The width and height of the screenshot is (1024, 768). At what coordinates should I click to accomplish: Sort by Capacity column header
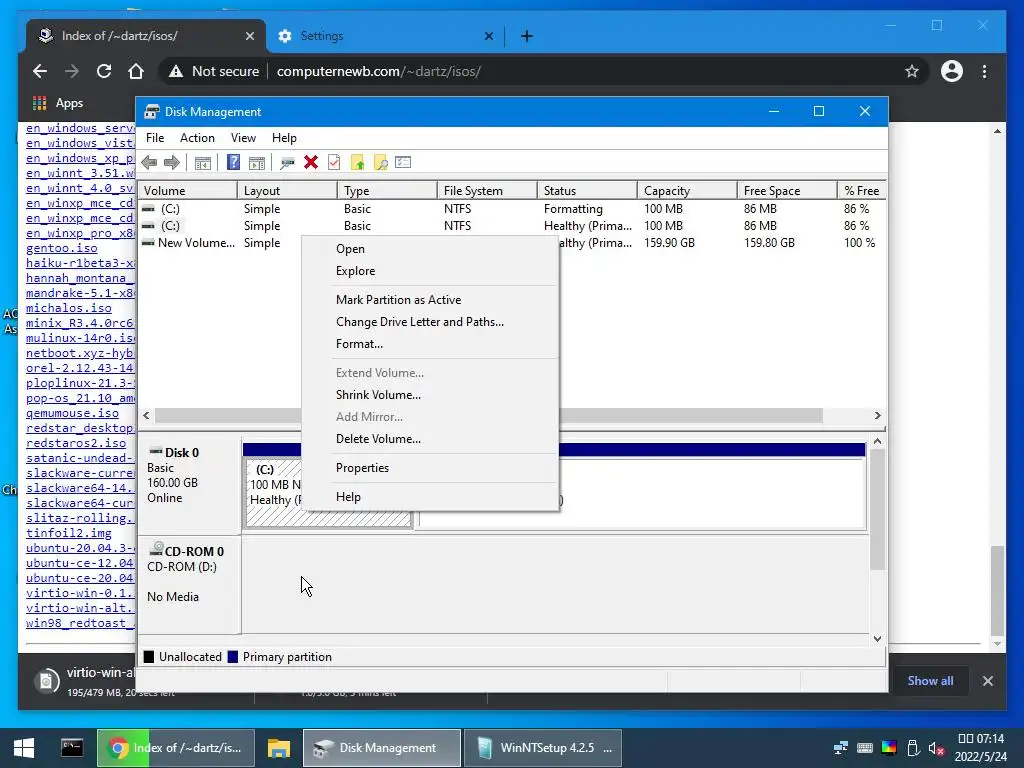coord(687,191)
